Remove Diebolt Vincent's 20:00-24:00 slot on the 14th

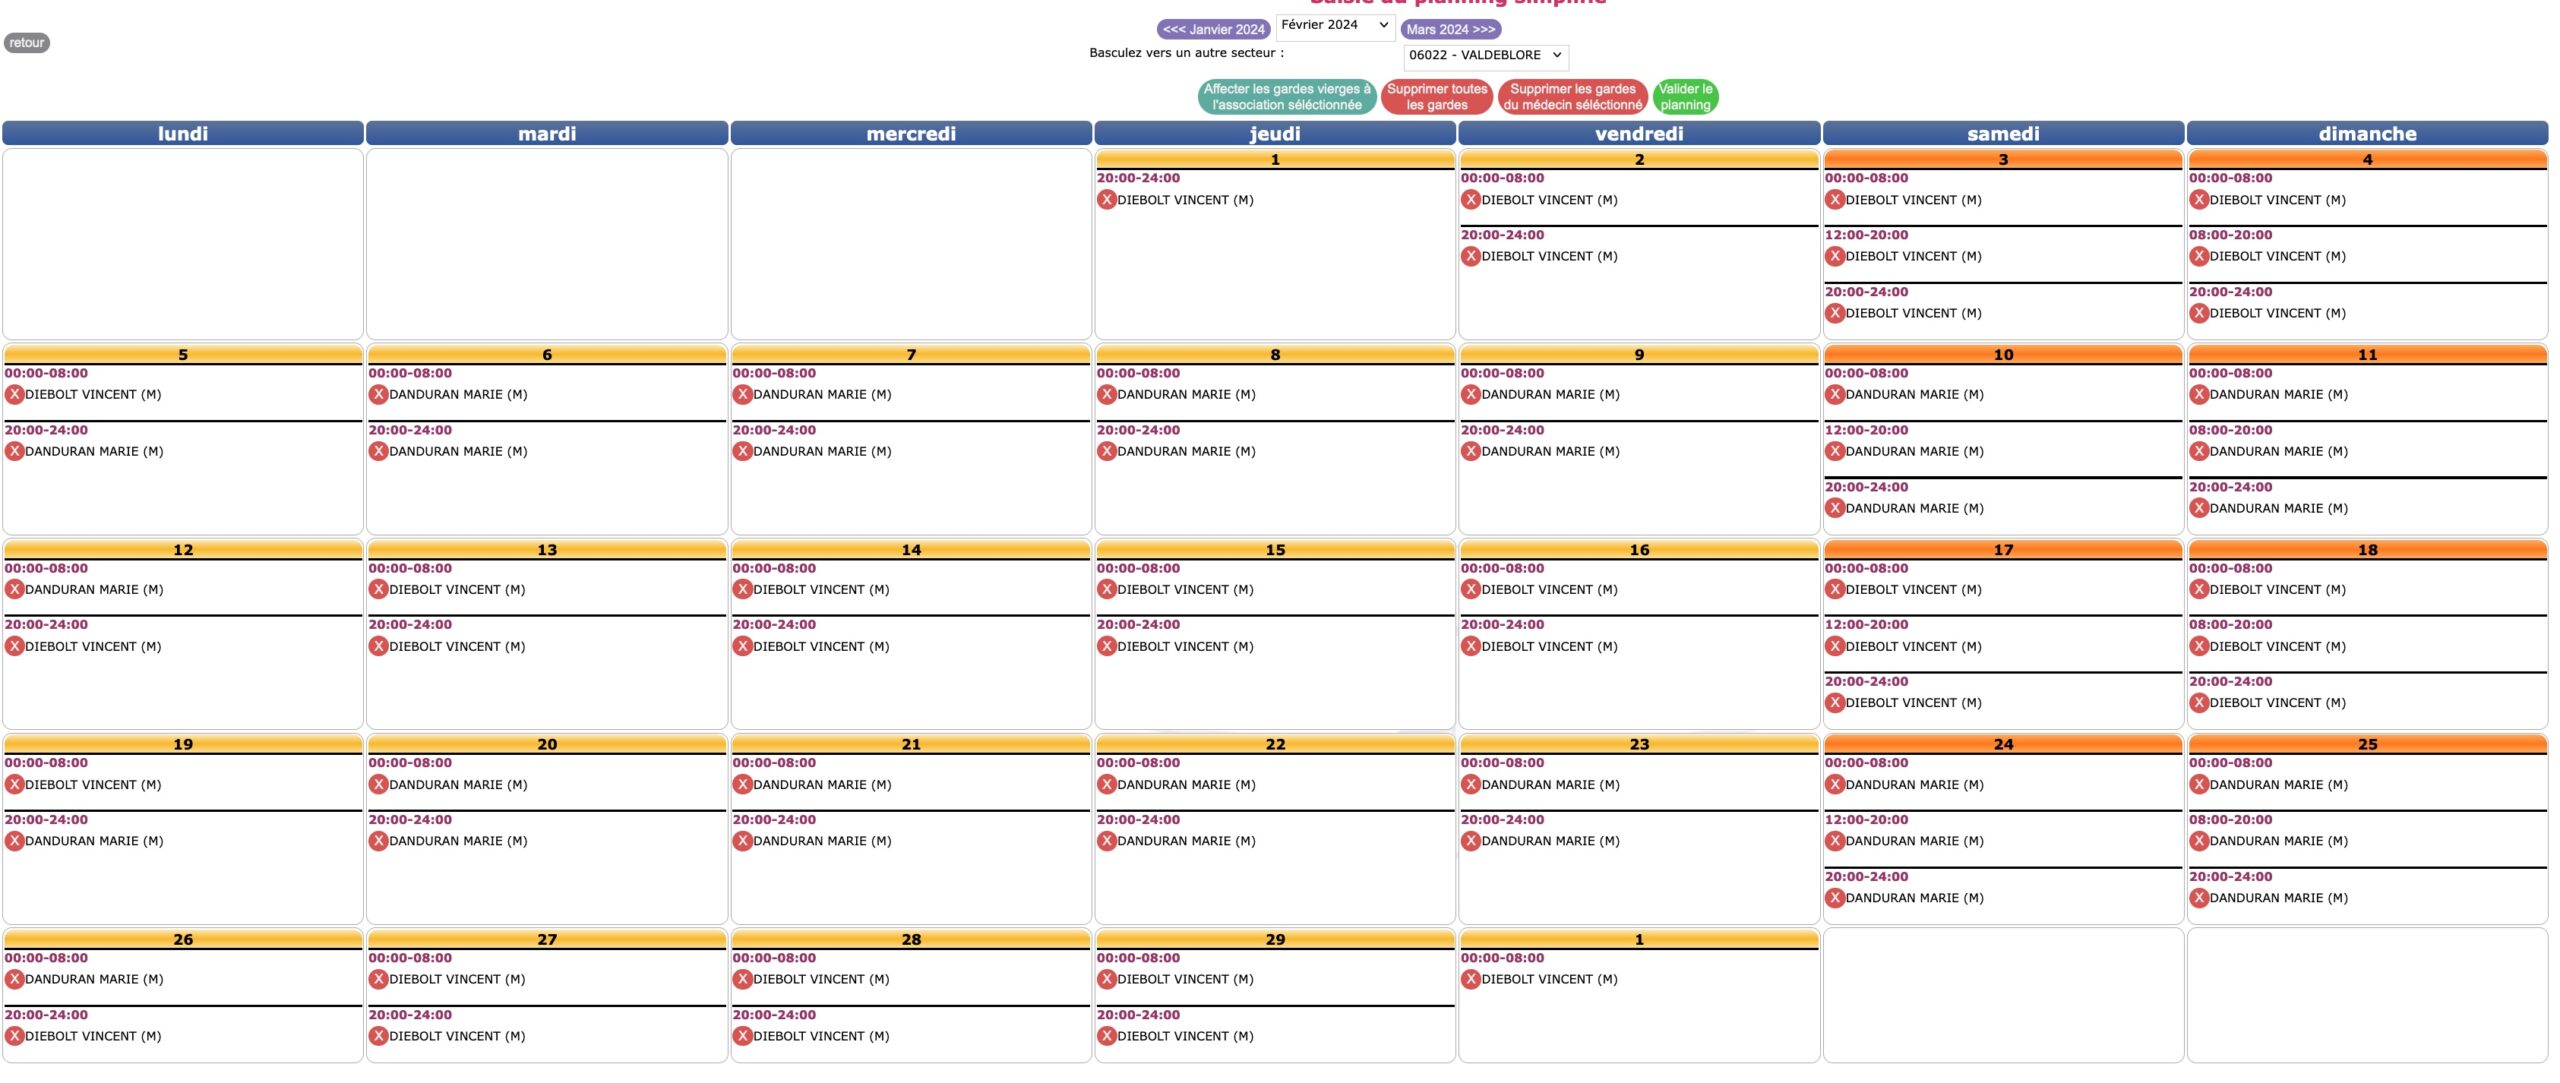pos(742,647)
